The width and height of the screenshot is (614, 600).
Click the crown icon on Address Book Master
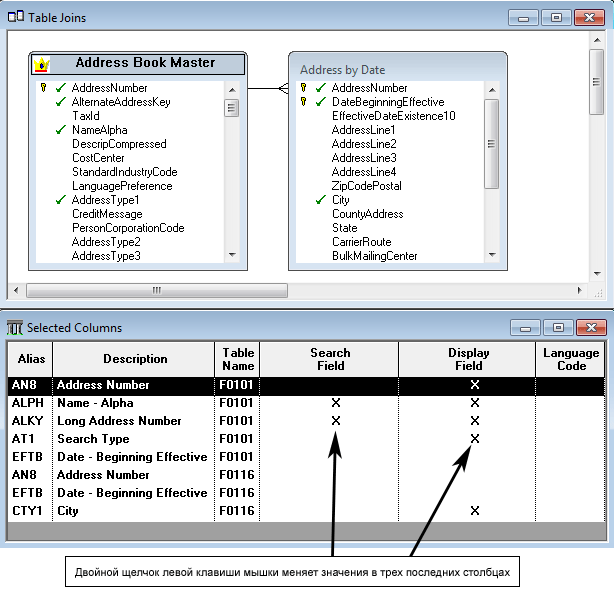coord(42,64)
